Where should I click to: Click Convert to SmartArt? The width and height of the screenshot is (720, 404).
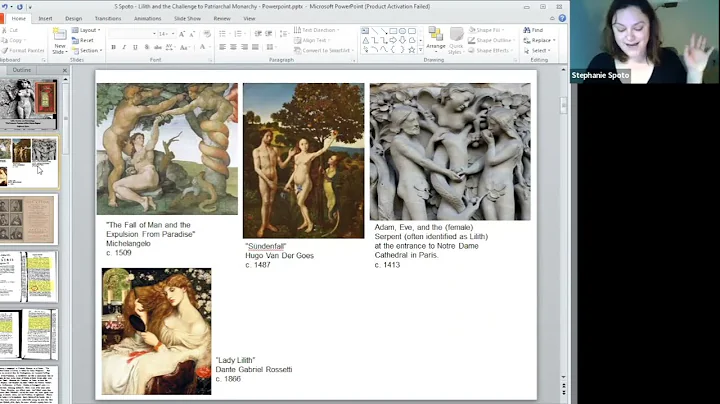[x=324, y=50]
